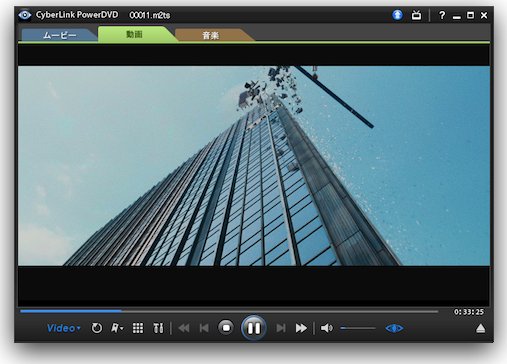507x364 pixels.
Task: Open the settings tools icon
Action: tap(158, 328)
